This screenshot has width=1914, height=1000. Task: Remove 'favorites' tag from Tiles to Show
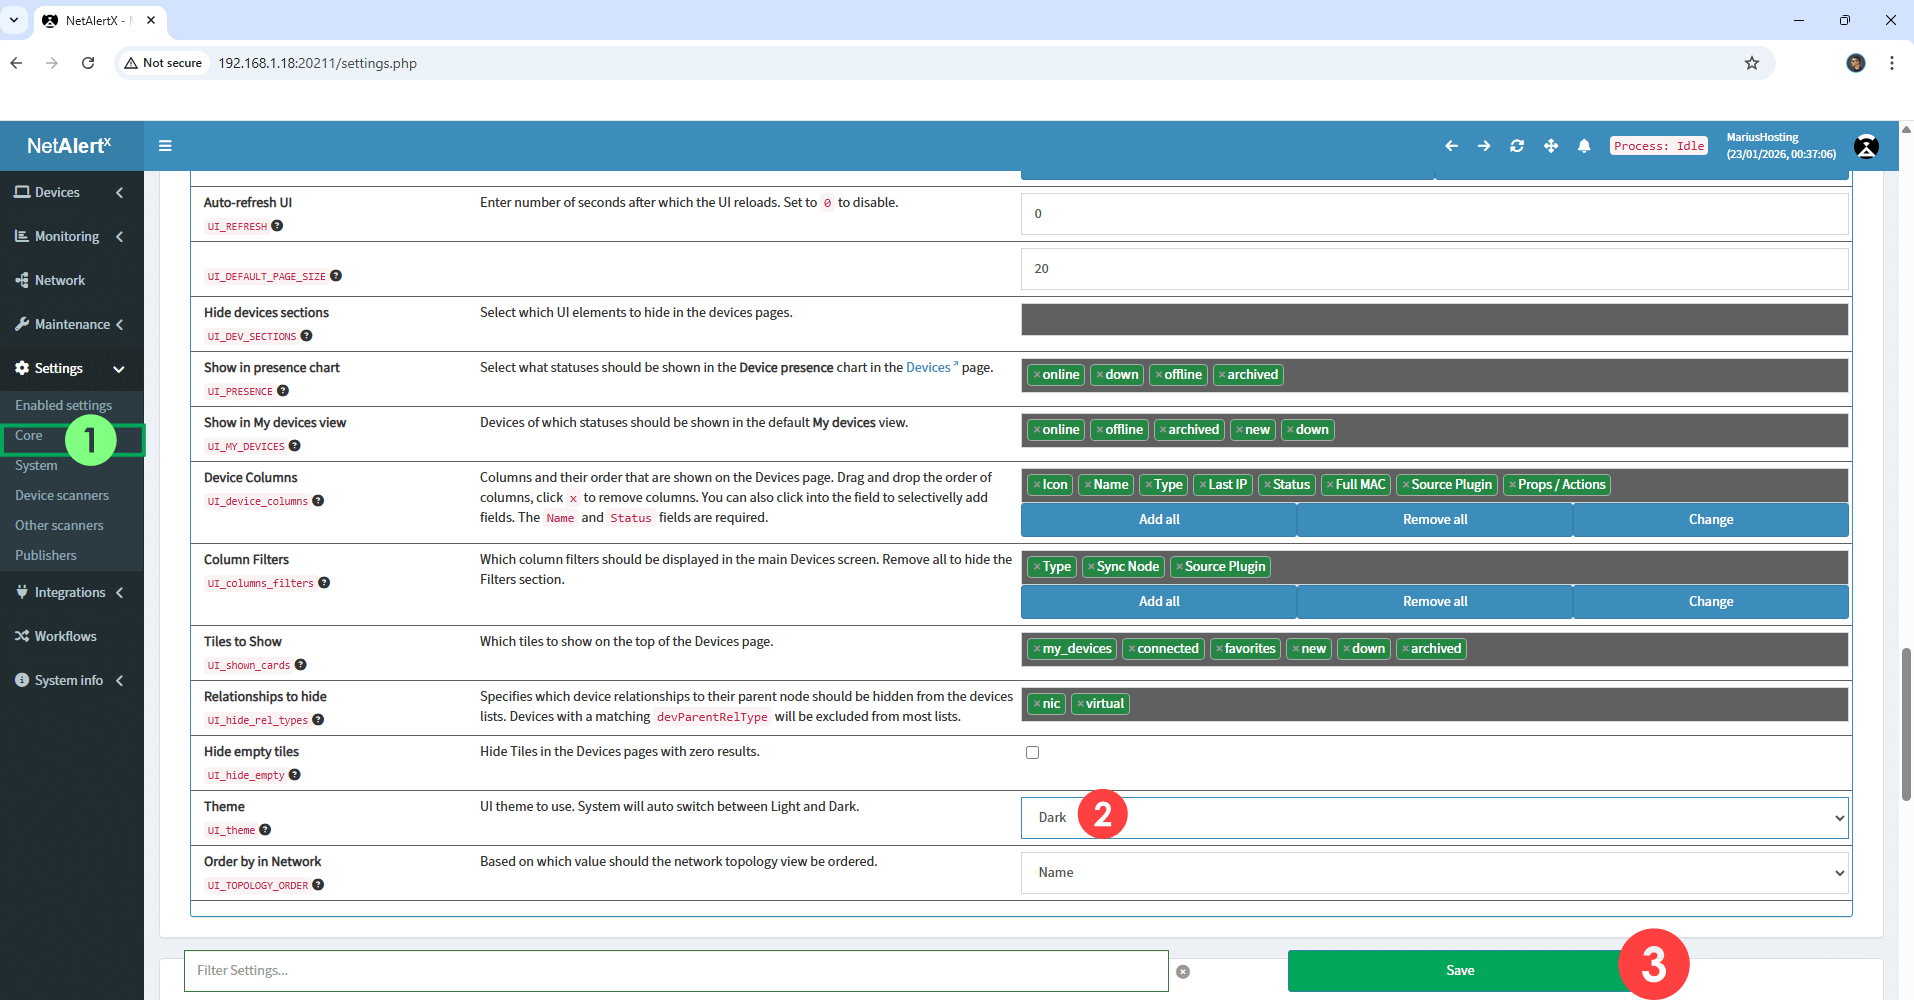pos(1219,649)
